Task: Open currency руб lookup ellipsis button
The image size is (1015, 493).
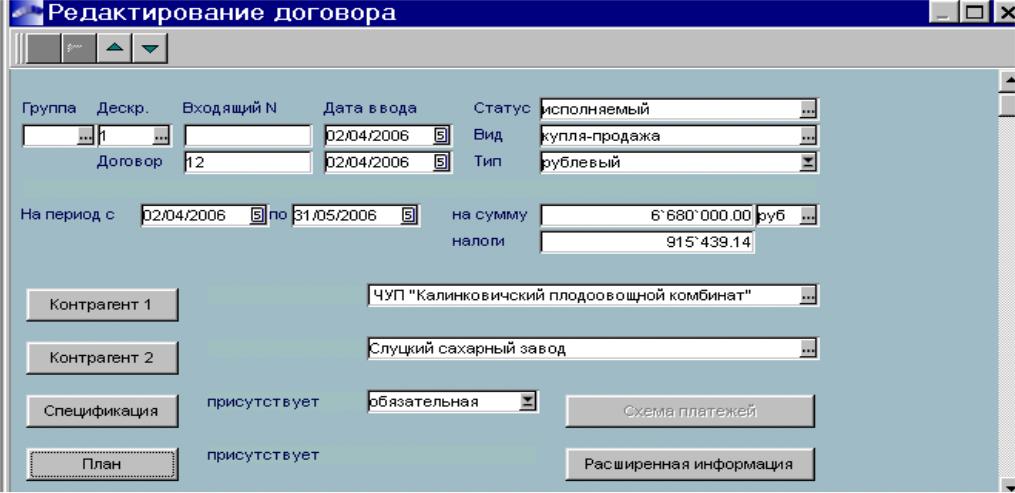Action: [808, 216]
